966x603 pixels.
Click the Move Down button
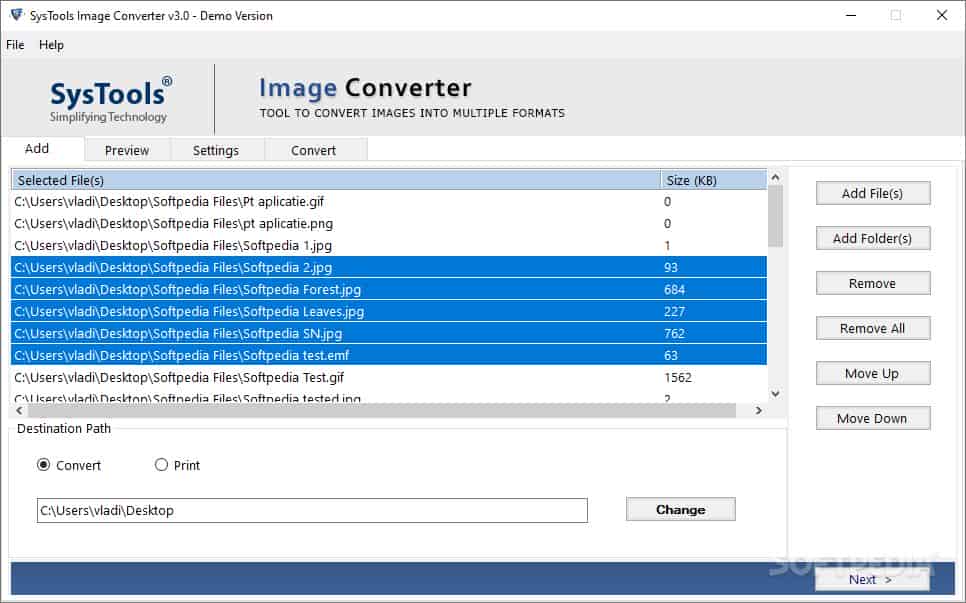click(872, 418)
